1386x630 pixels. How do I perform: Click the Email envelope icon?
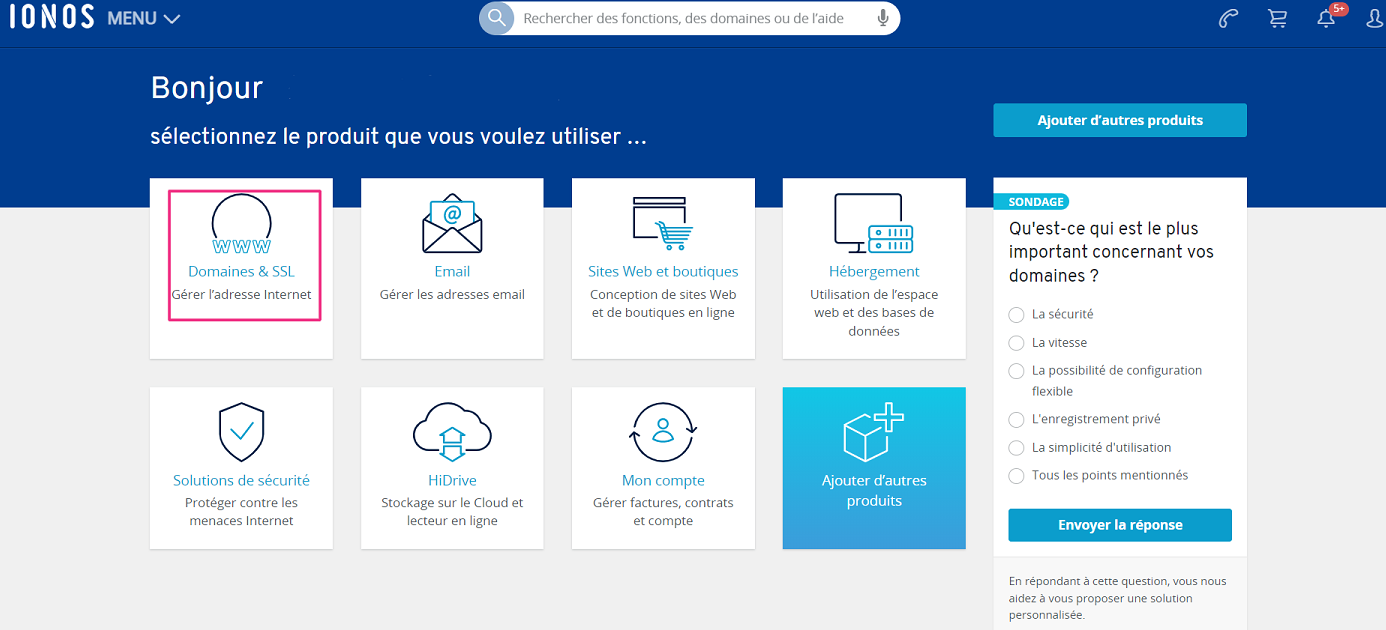tap(452, 223)
